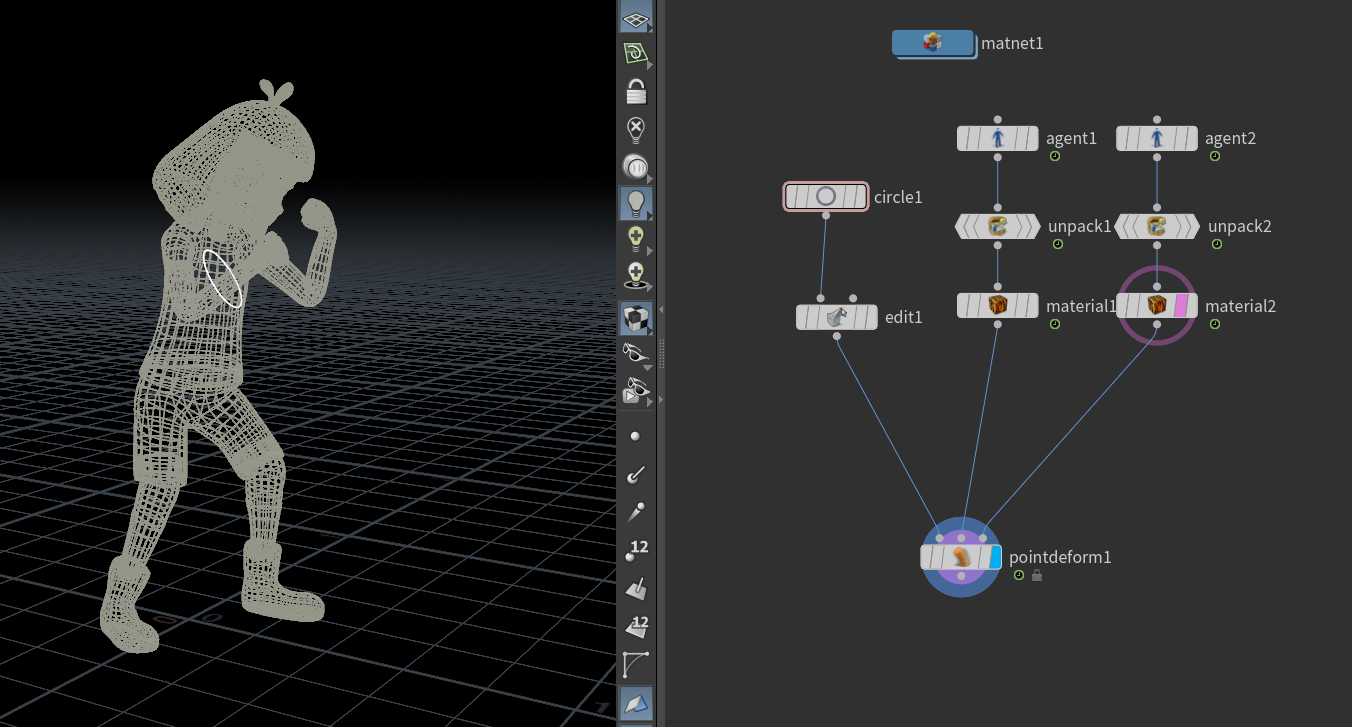Select the unpack2 node icon
Viewport: 1352px width, 727px height.
1157,226
